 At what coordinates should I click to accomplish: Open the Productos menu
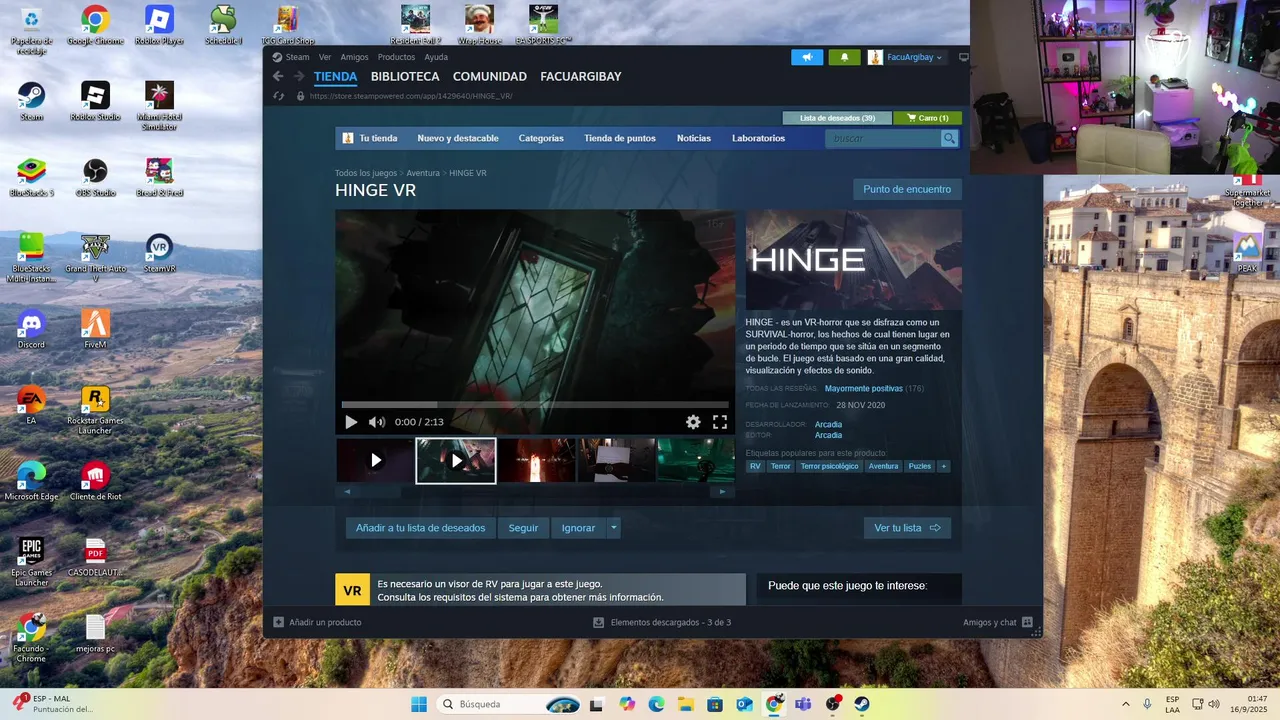click(x=396, y=57)
